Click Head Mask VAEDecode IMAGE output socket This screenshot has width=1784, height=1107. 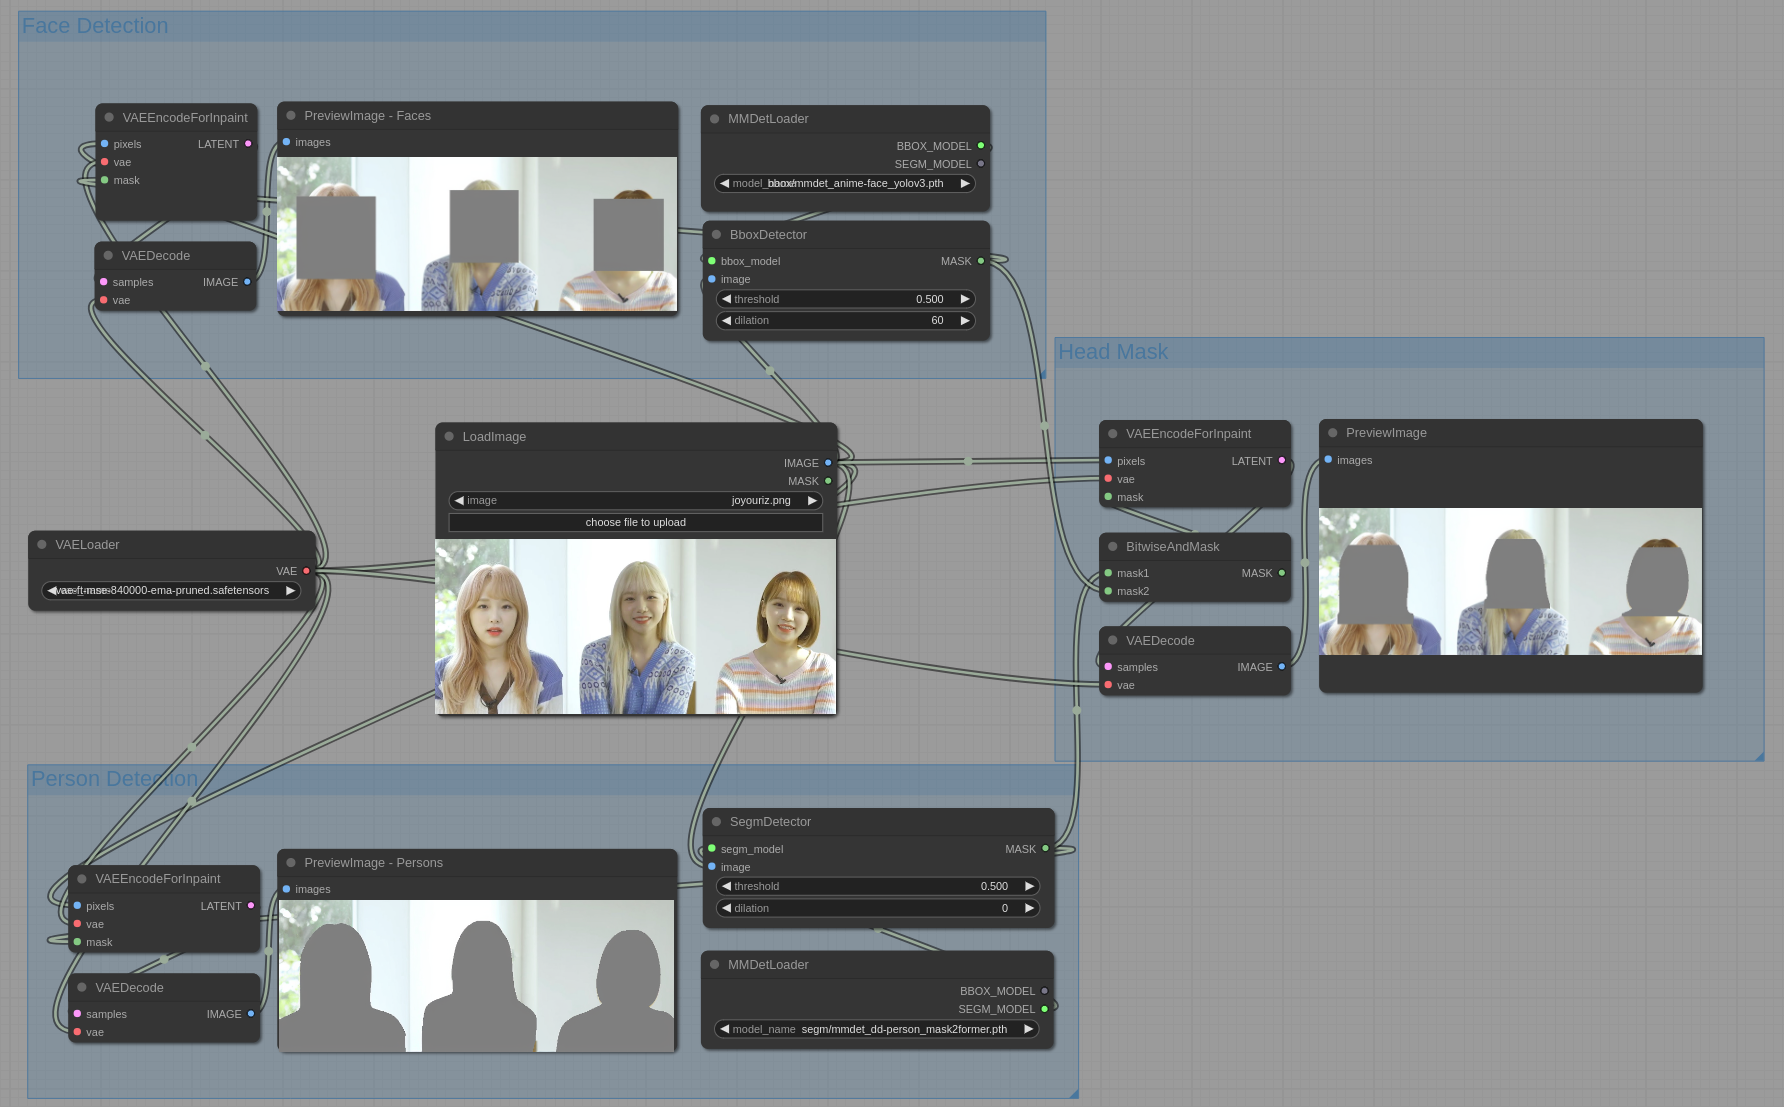pos(1282,667)
